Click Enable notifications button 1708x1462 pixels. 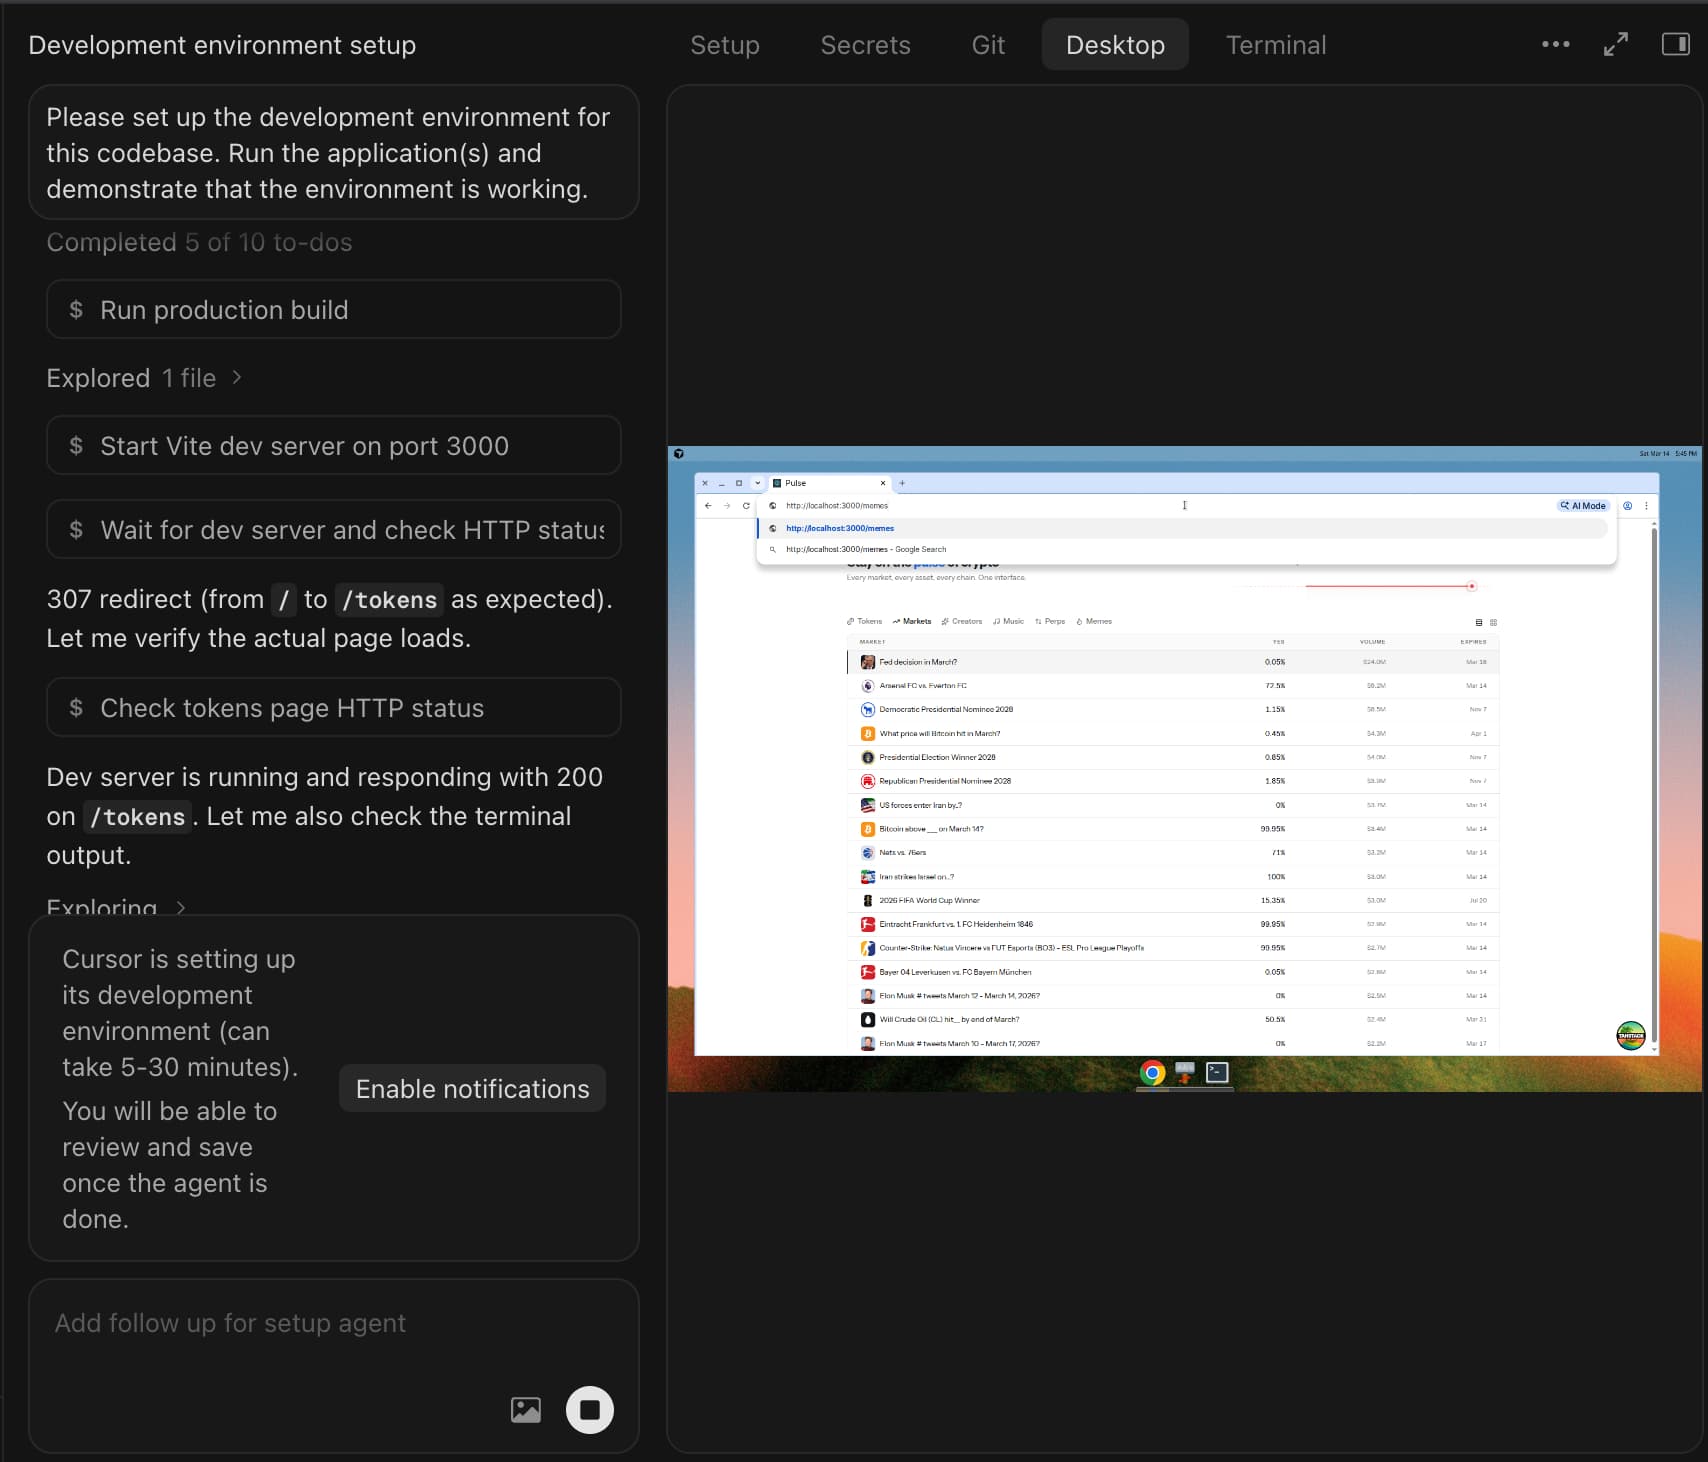(x=472, y=1089)
